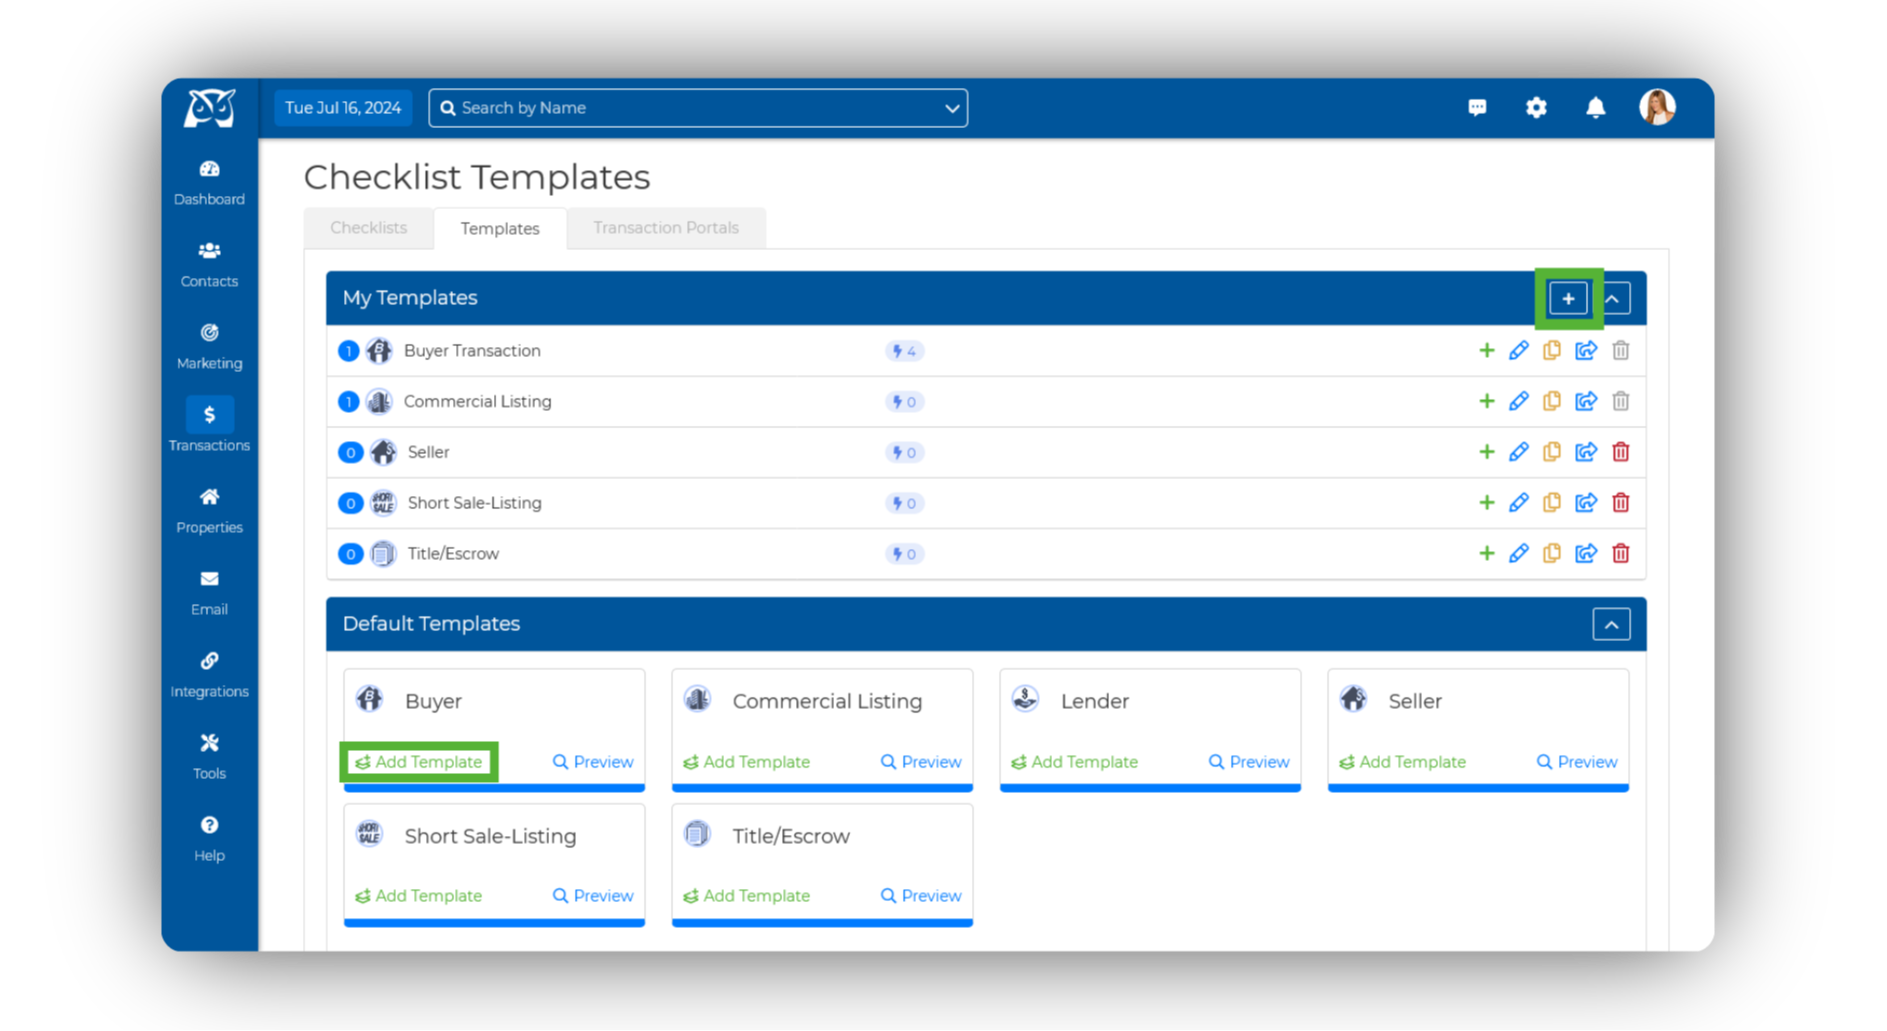Screen dimensions: 1887x1031
Task: Click the green plus for Buyer Transaction
Action: click(x=1486, y=350)
